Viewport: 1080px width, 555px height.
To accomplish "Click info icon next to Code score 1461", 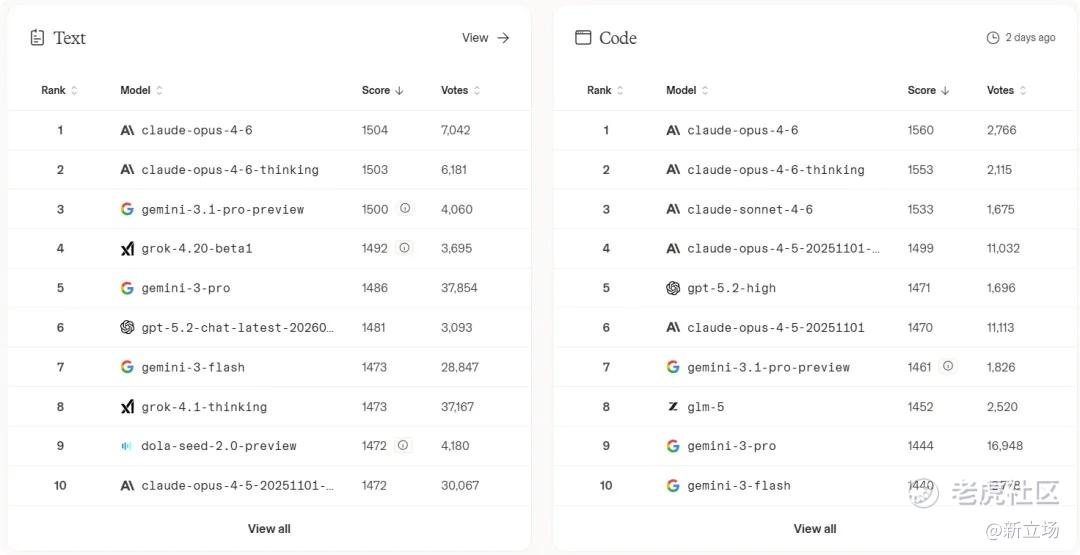I will tap(948, 366).
